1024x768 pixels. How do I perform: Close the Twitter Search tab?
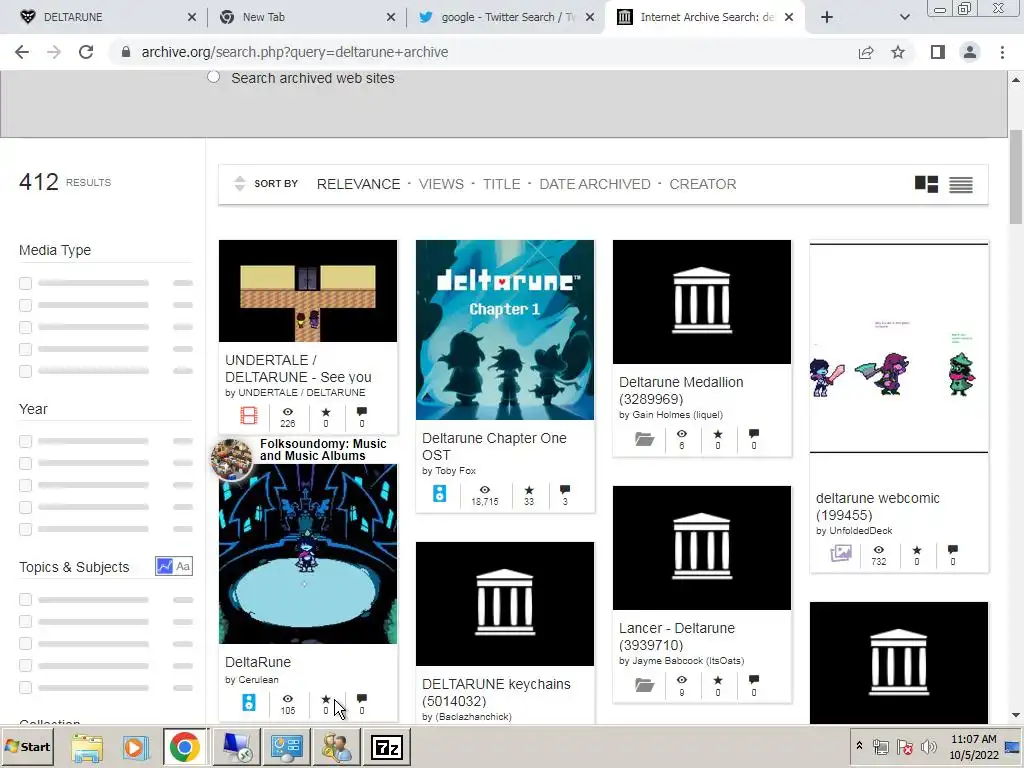click(x=590, y=17)
